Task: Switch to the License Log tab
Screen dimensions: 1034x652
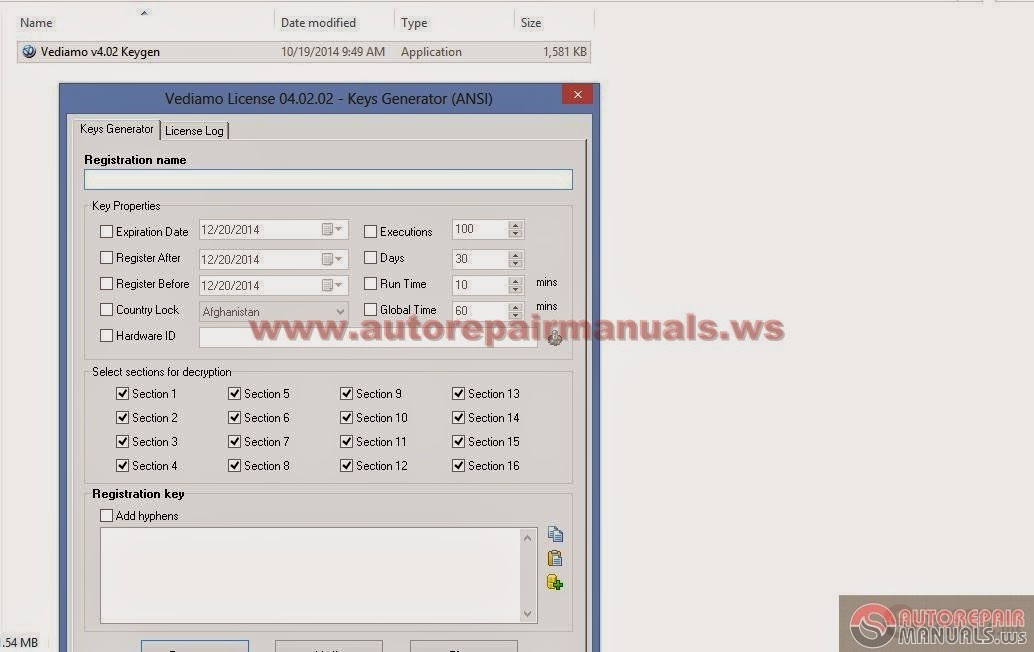Action: coord(195,131)
